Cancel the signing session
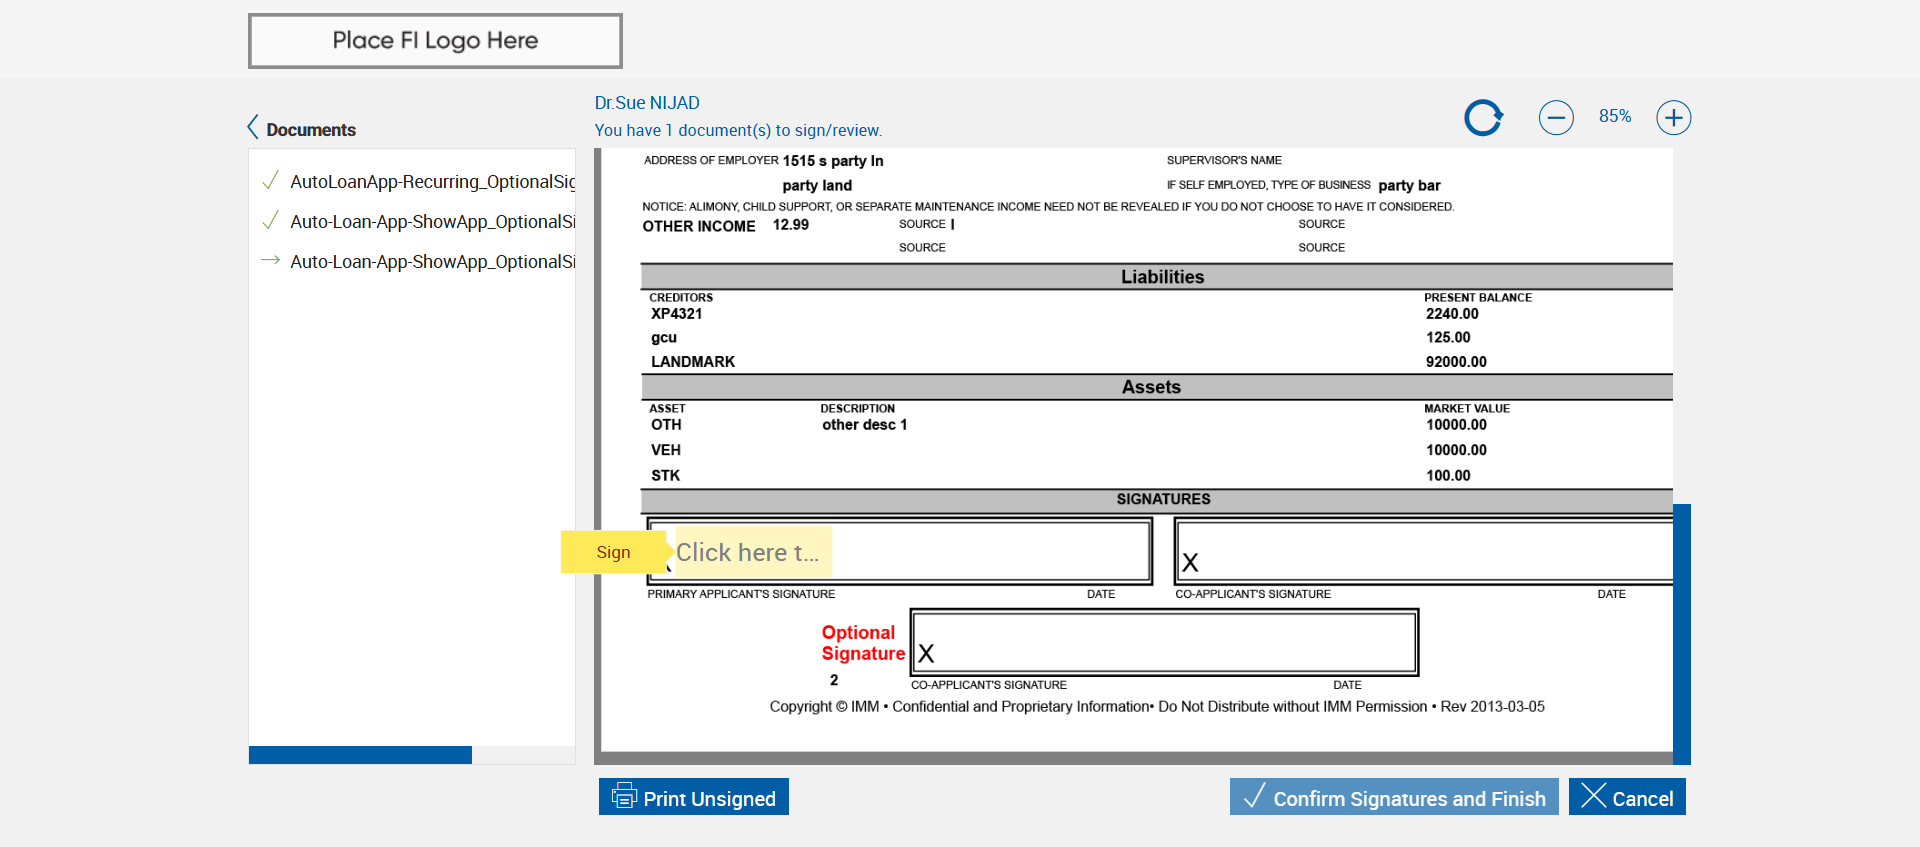 pyautogui.click(x=1627, y=797)
